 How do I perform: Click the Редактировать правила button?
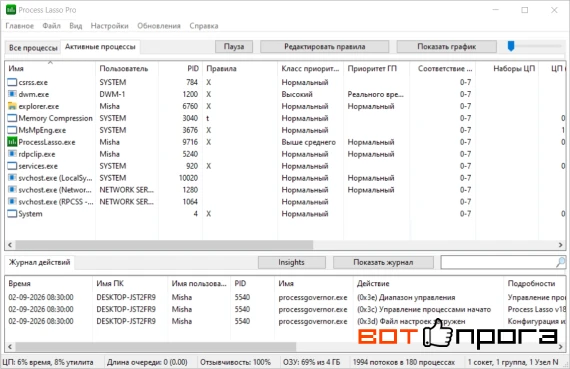[324, 47]
